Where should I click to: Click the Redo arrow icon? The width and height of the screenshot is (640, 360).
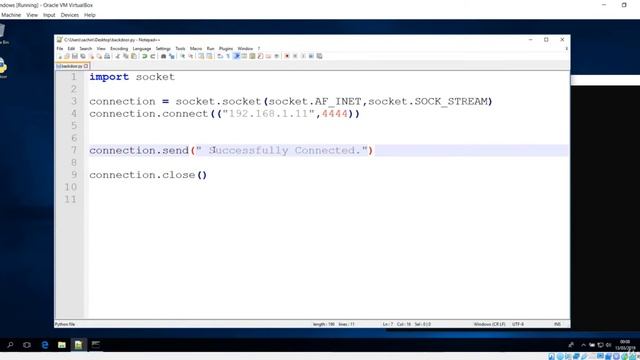tap(153, 56)
